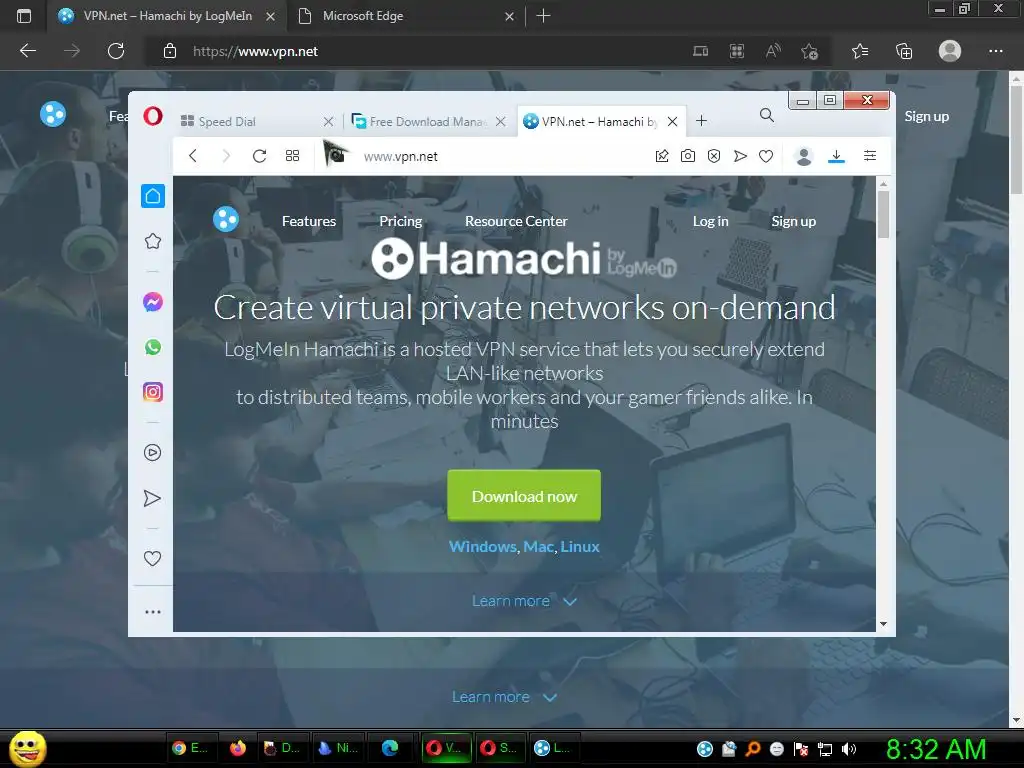Open Opera My Flow send icon in address bar
The width and height of the screenshot is (1024, 768).
pos(740,155)
